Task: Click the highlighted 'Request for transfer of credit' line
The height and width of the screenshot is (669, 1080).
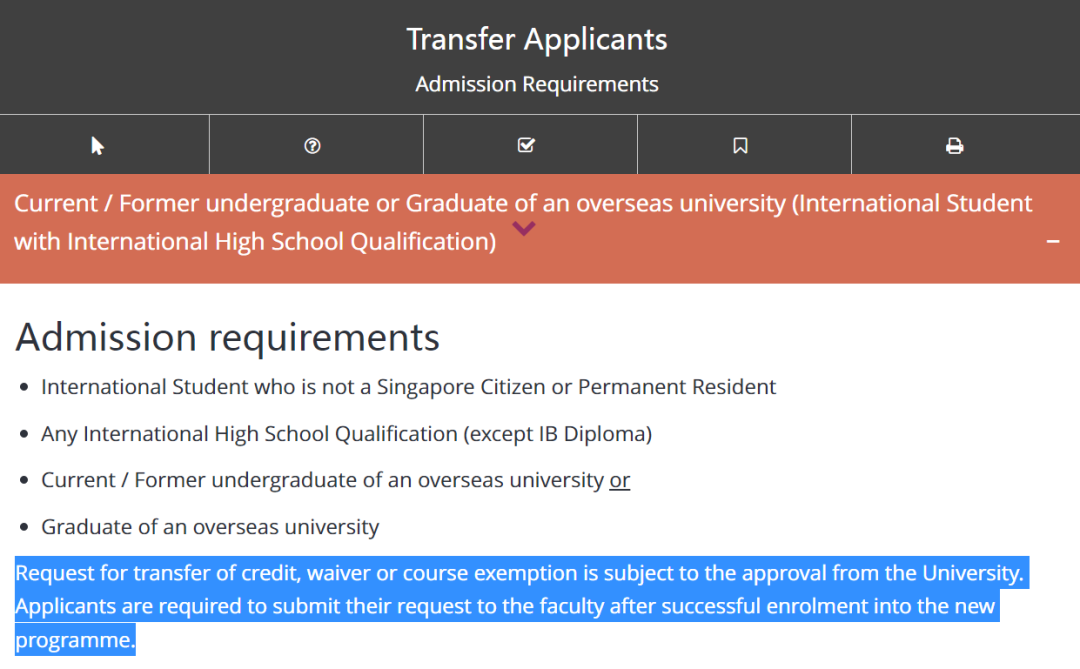Action: pyautogui.click(x=520, y=573)
